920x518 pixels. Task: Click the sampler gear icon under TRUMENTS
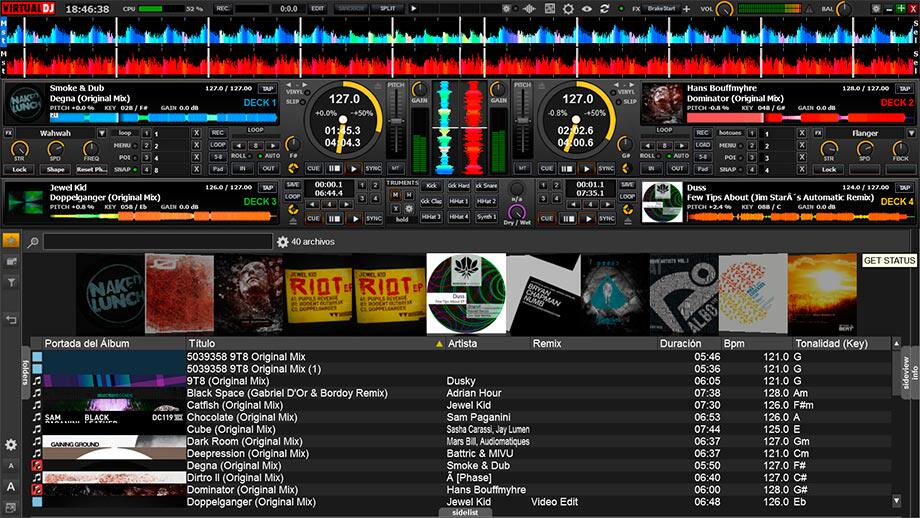pos(409,208)
